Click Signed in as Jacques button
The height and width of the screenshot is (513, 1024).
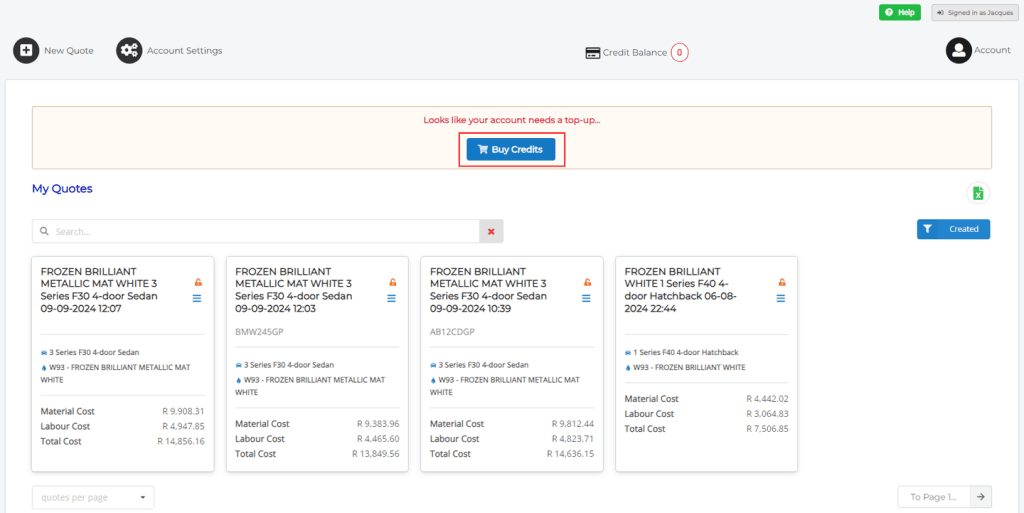click(973, 12)
